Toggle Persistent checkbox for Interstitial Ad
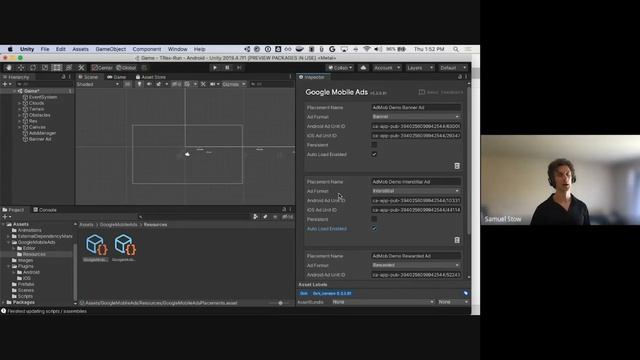 point(374,219)
